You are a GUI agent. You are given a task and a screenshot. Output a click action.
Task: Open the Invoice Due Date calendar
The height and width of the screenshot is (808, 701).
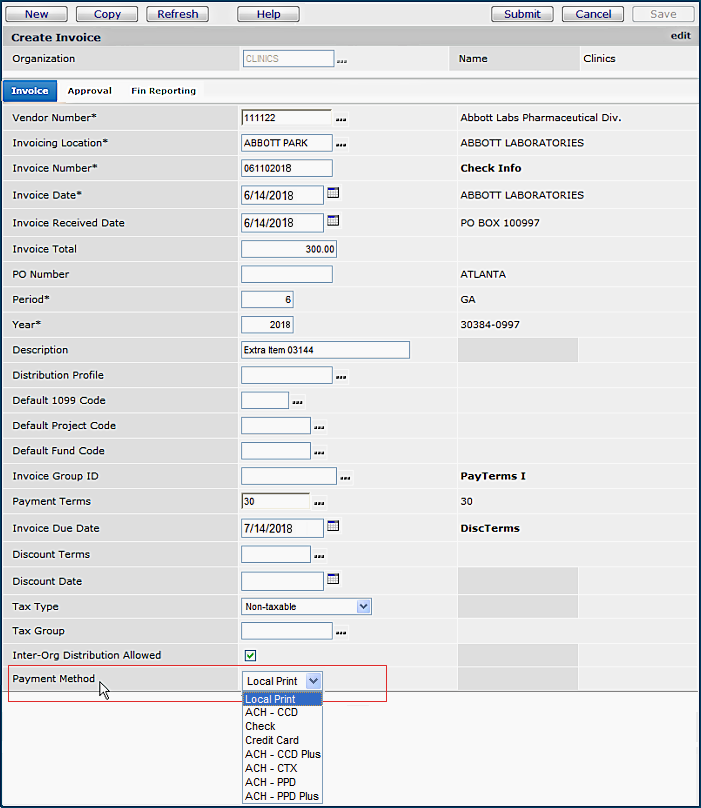tap(334, 526)
